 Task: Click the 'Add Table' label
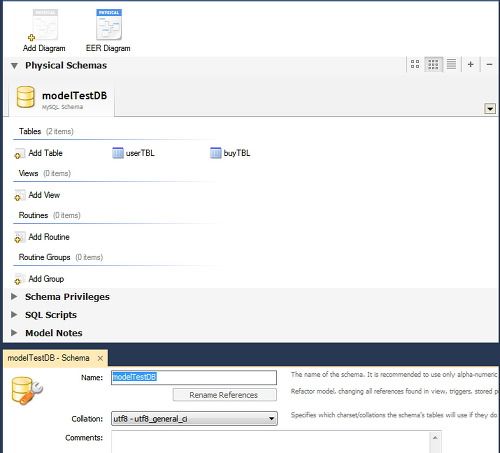tap(45, 153)
